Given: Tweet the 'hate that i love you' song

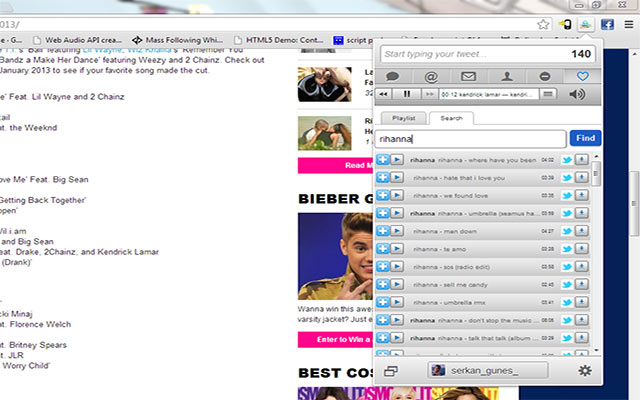Looking at the screenshot, I should pyautogui.click(x=567, y=178).
